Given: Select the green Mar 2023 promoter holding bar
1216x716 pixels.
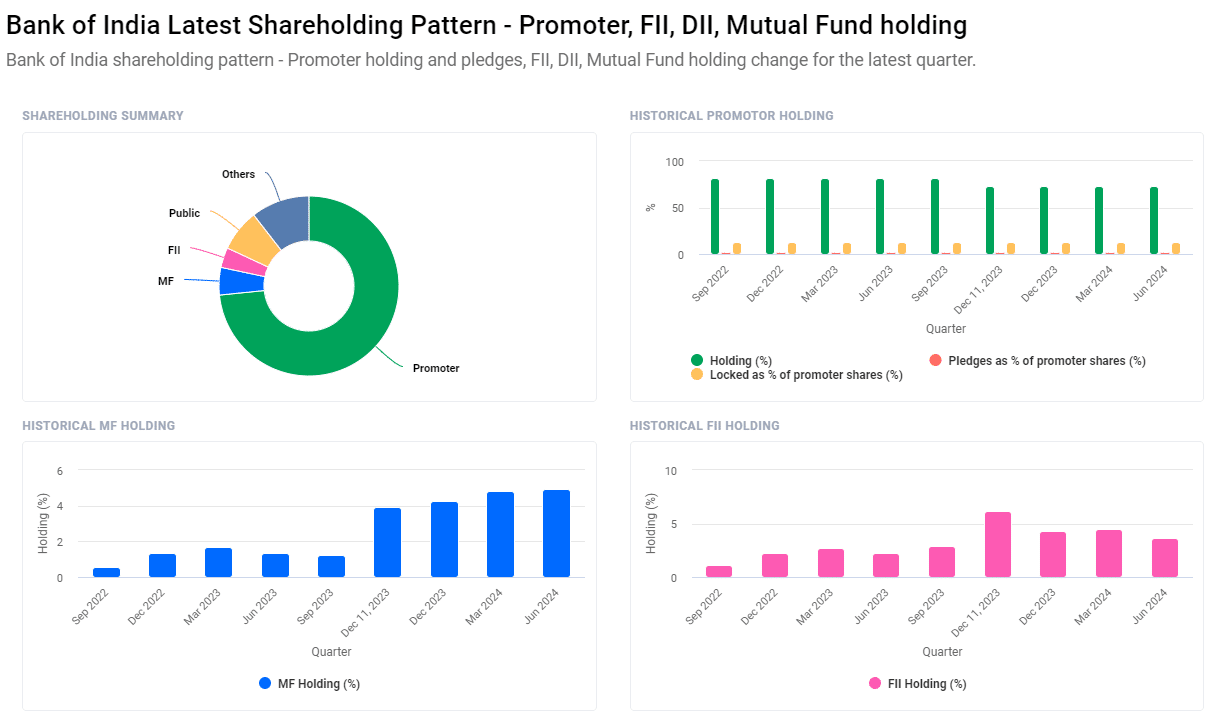Looking at the screenshot, I should coord(825,217).
